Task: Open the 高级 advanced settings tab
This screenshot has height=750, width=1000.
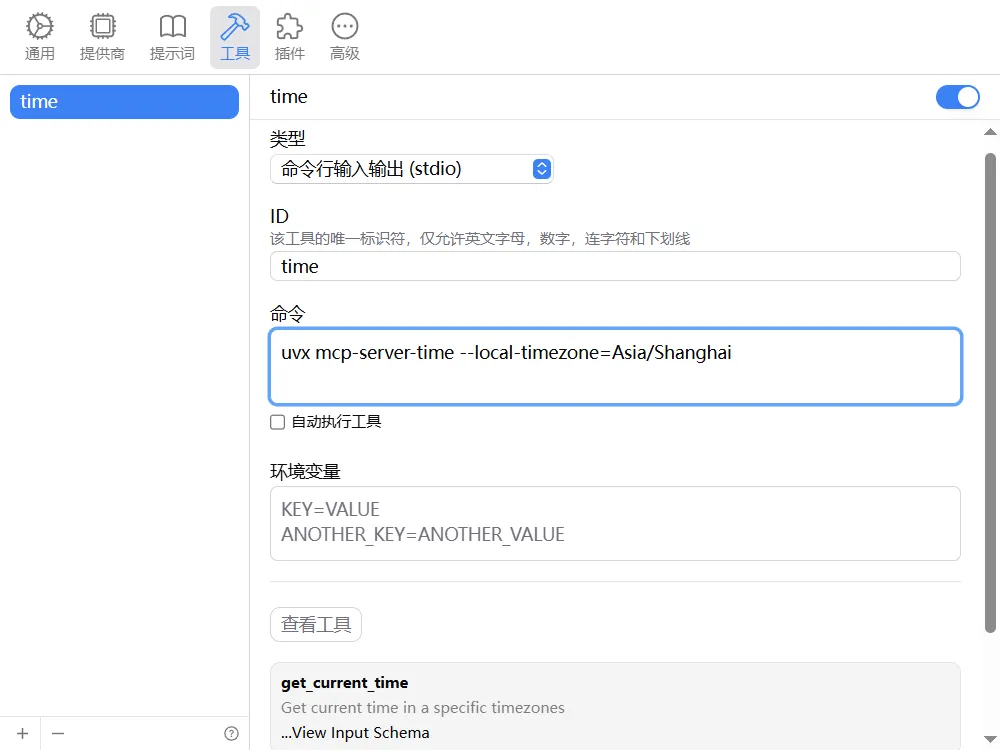Action: (x=345, y=38)
